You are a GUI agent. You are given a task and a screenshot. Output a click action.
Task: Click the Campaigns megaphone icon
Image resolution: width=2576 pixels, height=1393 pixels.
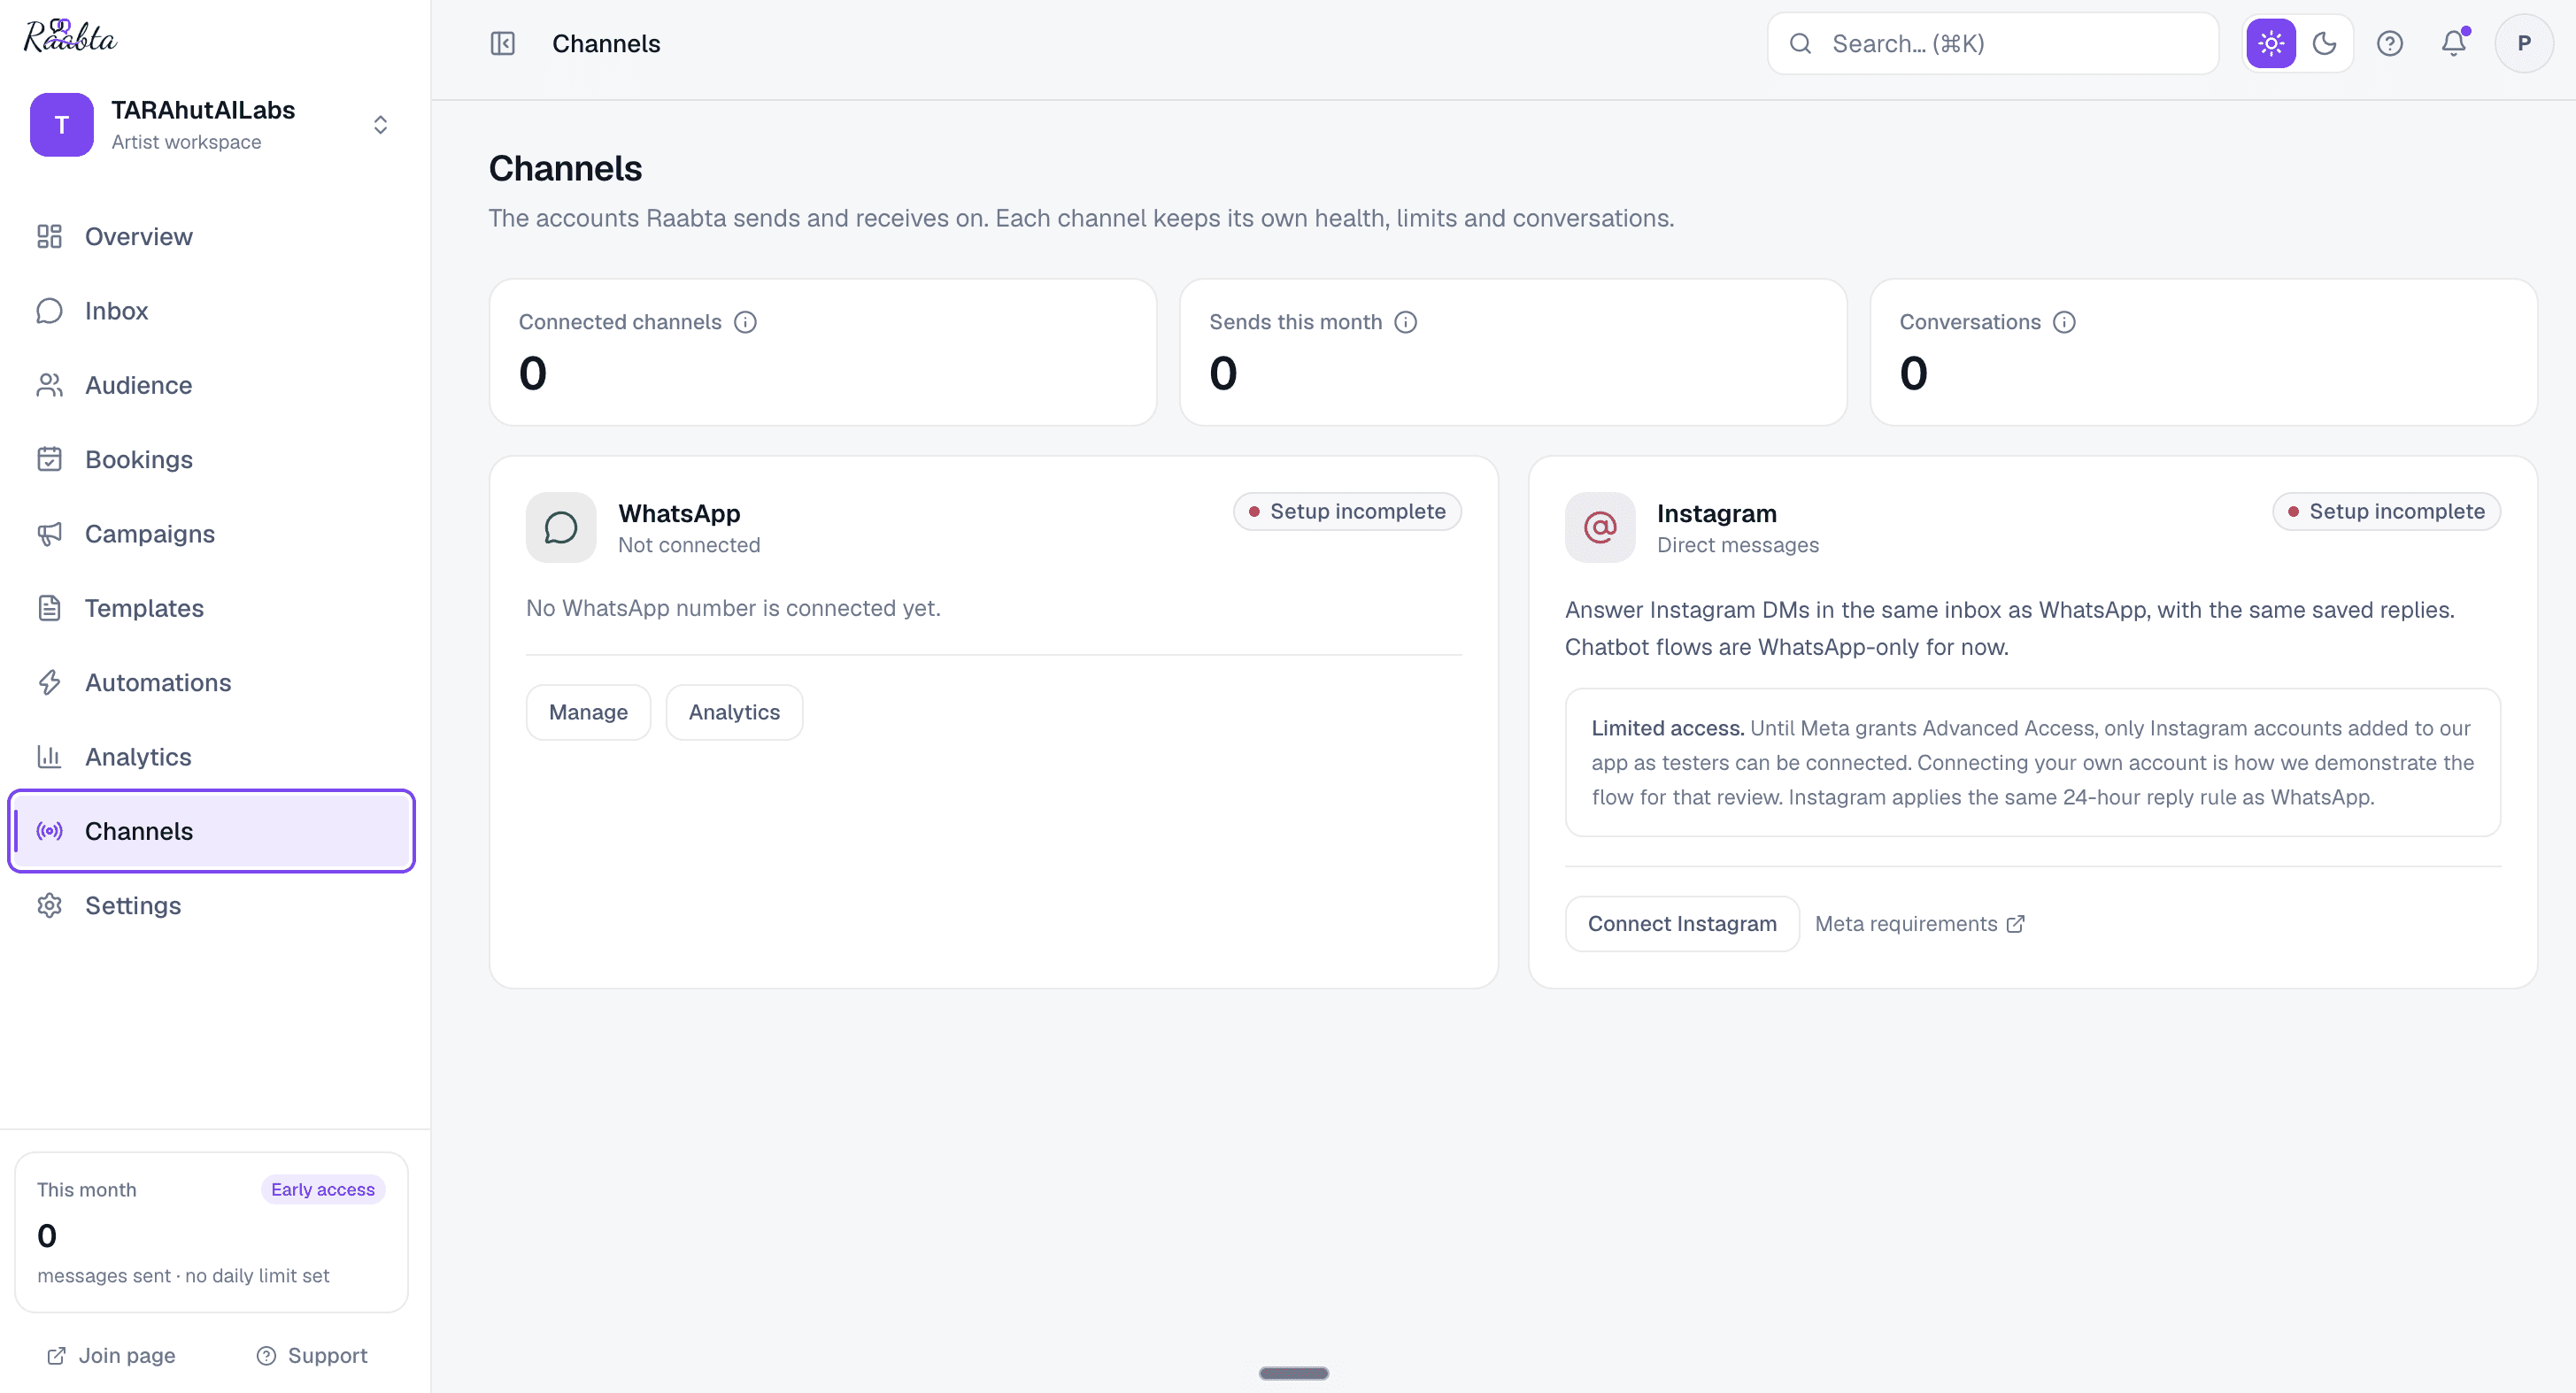tap(49, 534)
